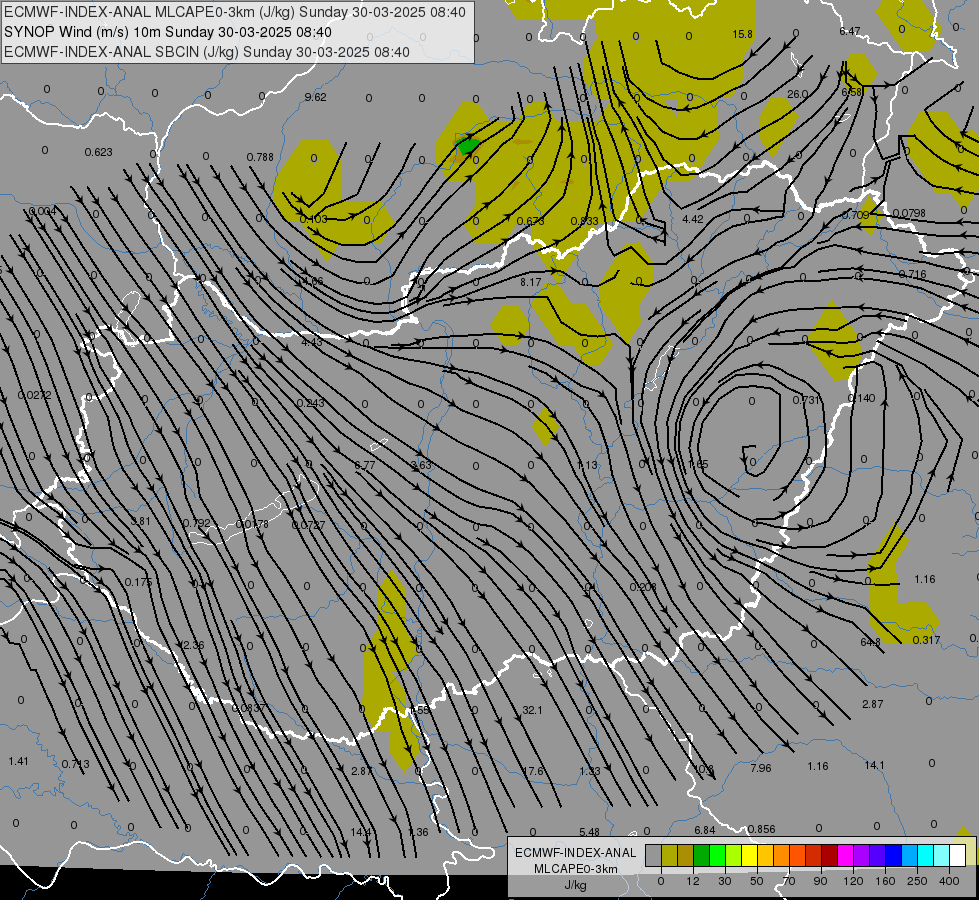
Task: Click the station value 15.8
Action: [742, 34]
